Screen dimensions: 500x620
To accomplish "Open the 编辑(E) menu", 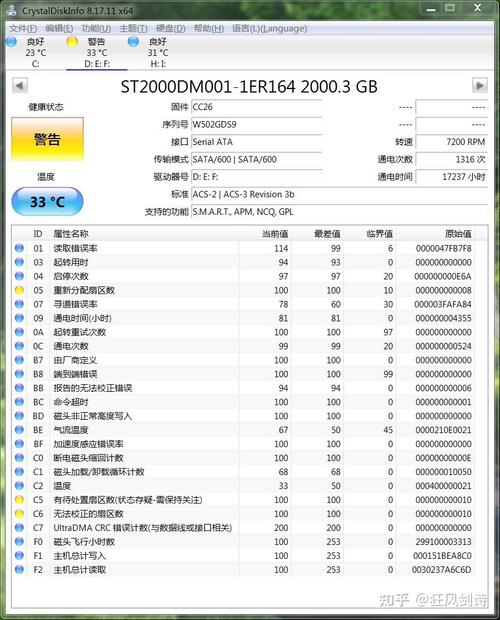I will click(x=59, y=28).
